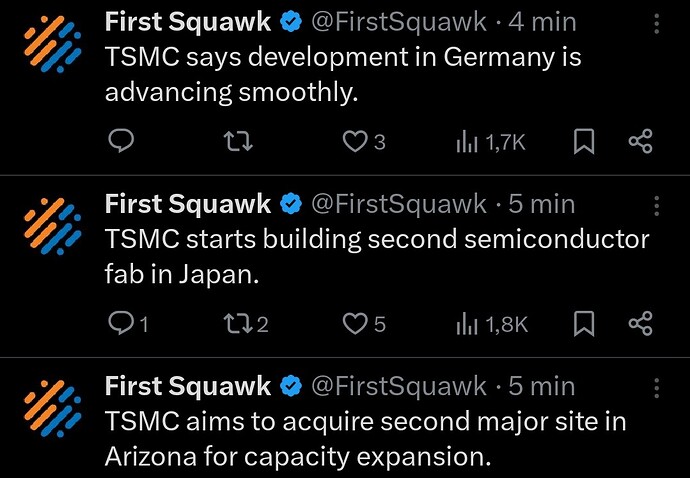Open more options on the Arizona tweet
690x478 pixels.
[656, 387]
